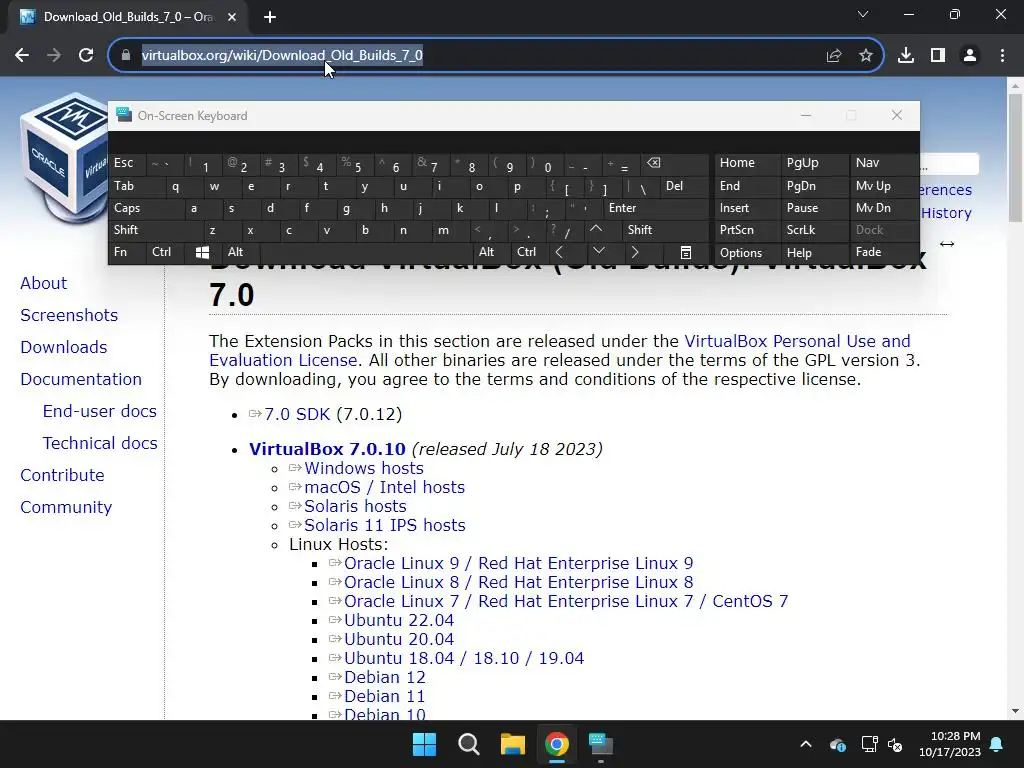Toggle Caps on the On-Screen Keyboard

pos(146,208)
